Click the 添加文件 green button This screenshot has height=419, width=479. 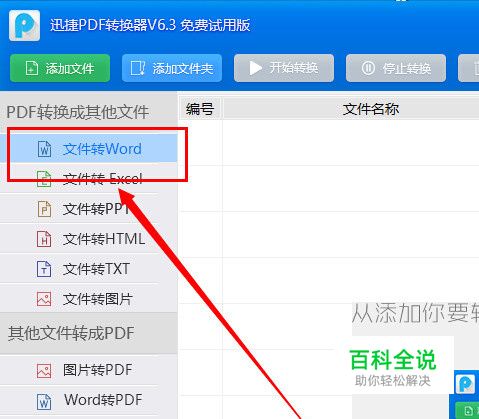pyautogui.click(x=60, y=68)
